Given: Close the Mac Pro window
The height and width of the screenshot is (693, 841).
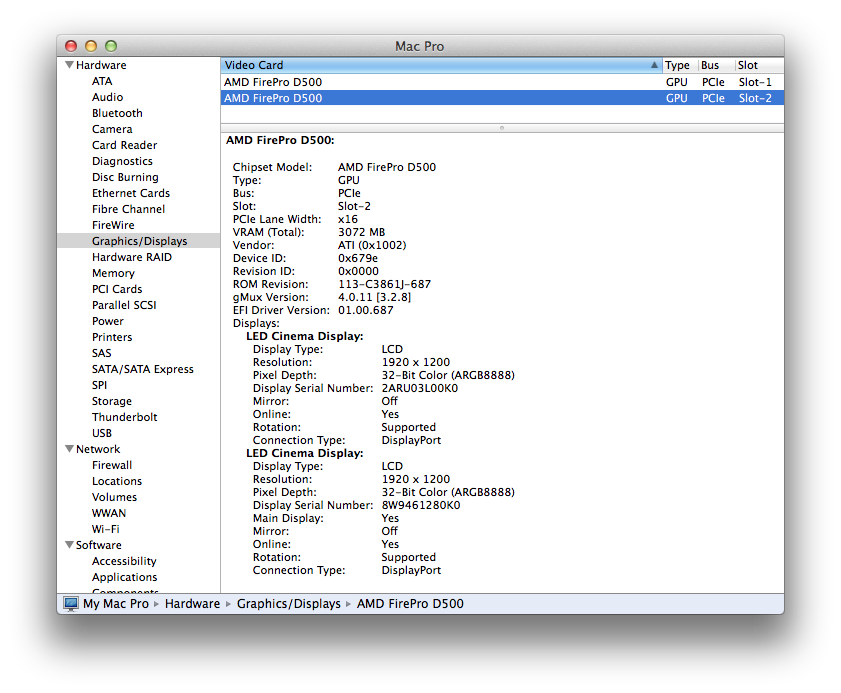Looking at the screenshot, I should (71, 46).
